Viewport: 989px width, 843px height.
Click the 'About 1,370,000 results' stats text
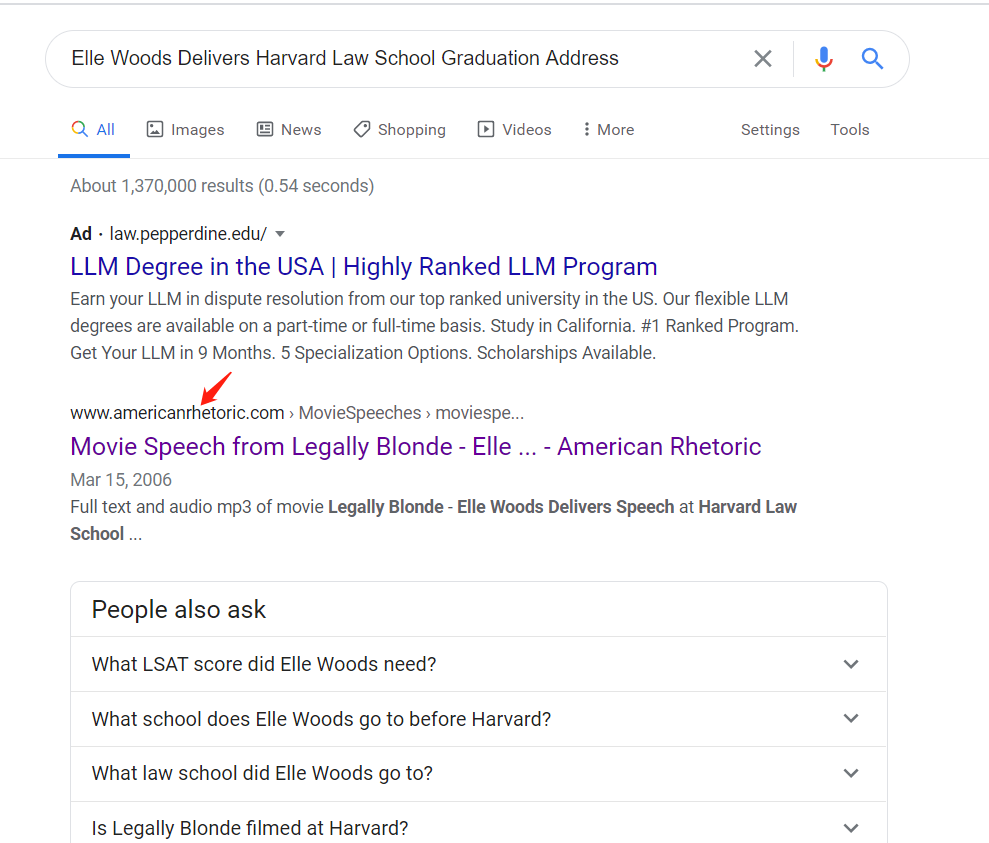222,186
